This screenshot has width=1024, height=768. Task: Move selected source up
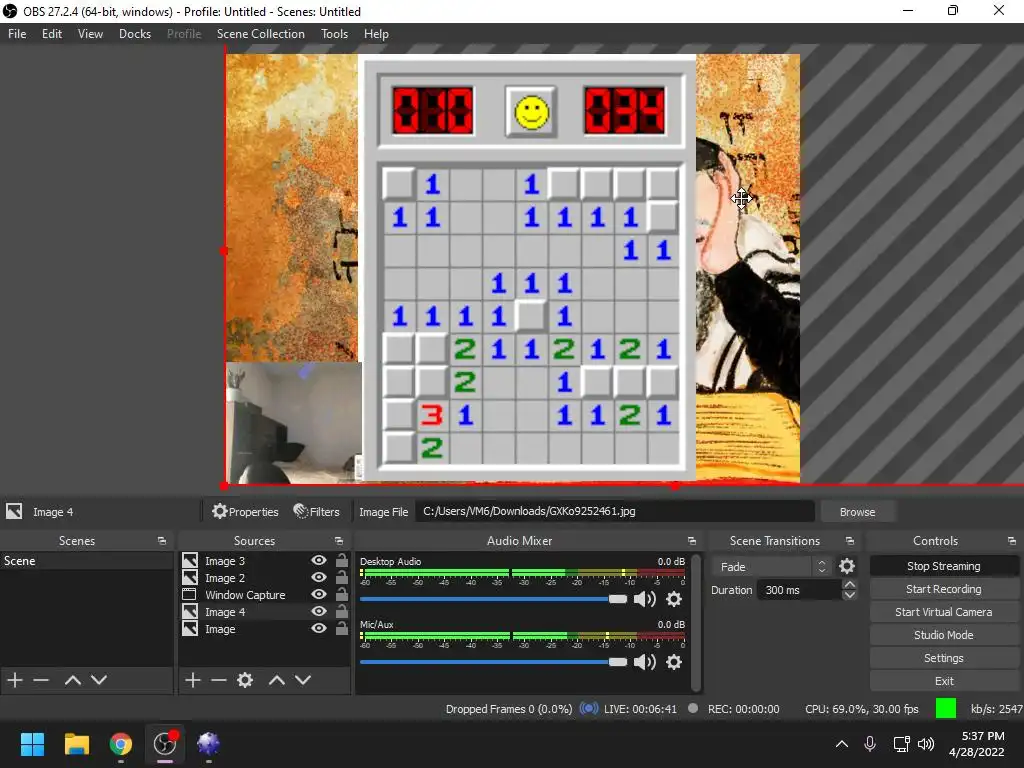coord(277,680)
